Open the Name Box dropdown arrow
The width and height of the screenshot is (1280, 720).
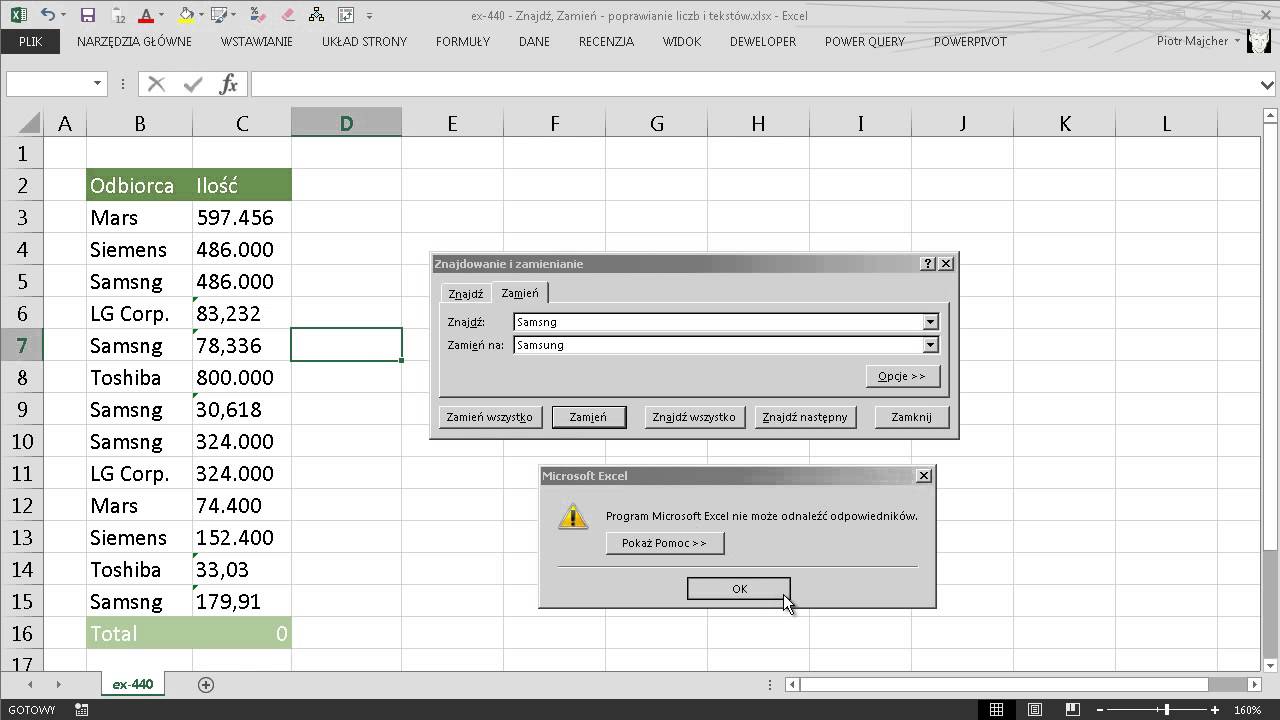pos(97,84)
